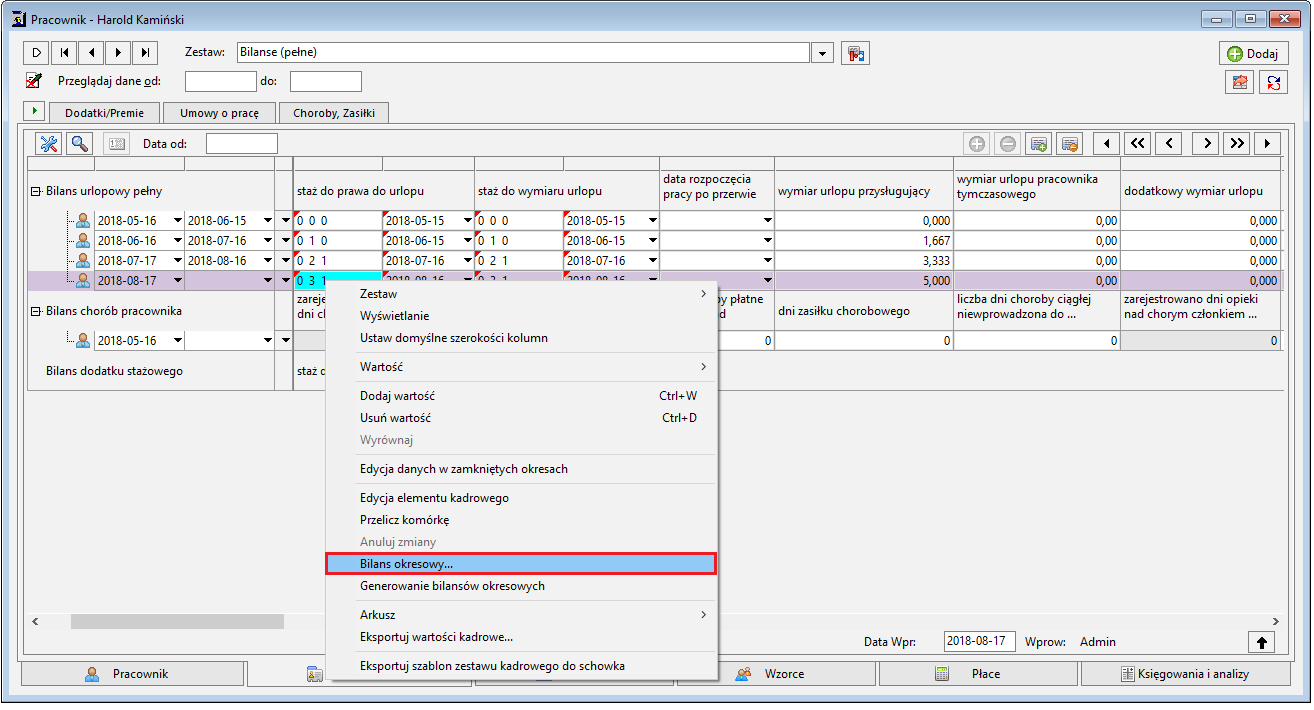Toggle the edit mode icon beside Przeglądaj dane
Viewport: 1314px width, 710px height.
click(x=35, y=81)
